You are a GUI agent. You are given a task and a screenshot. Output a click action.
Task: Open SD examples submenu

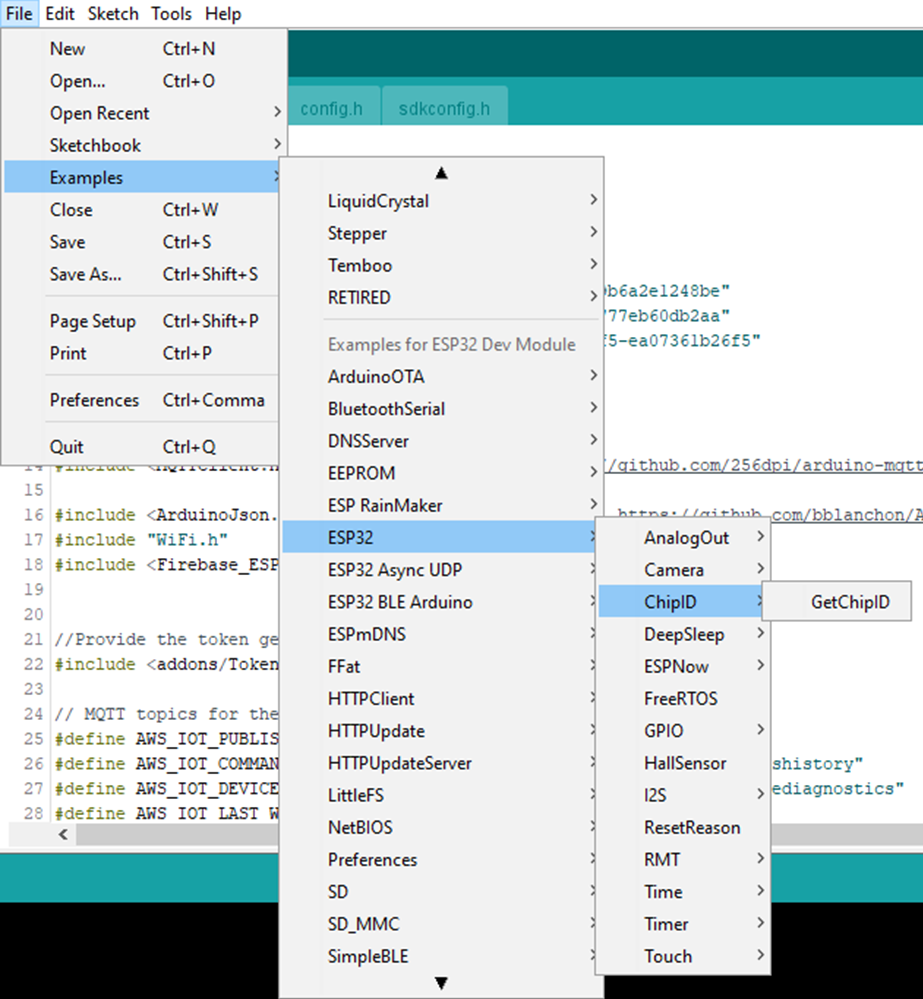pos(439,891)
